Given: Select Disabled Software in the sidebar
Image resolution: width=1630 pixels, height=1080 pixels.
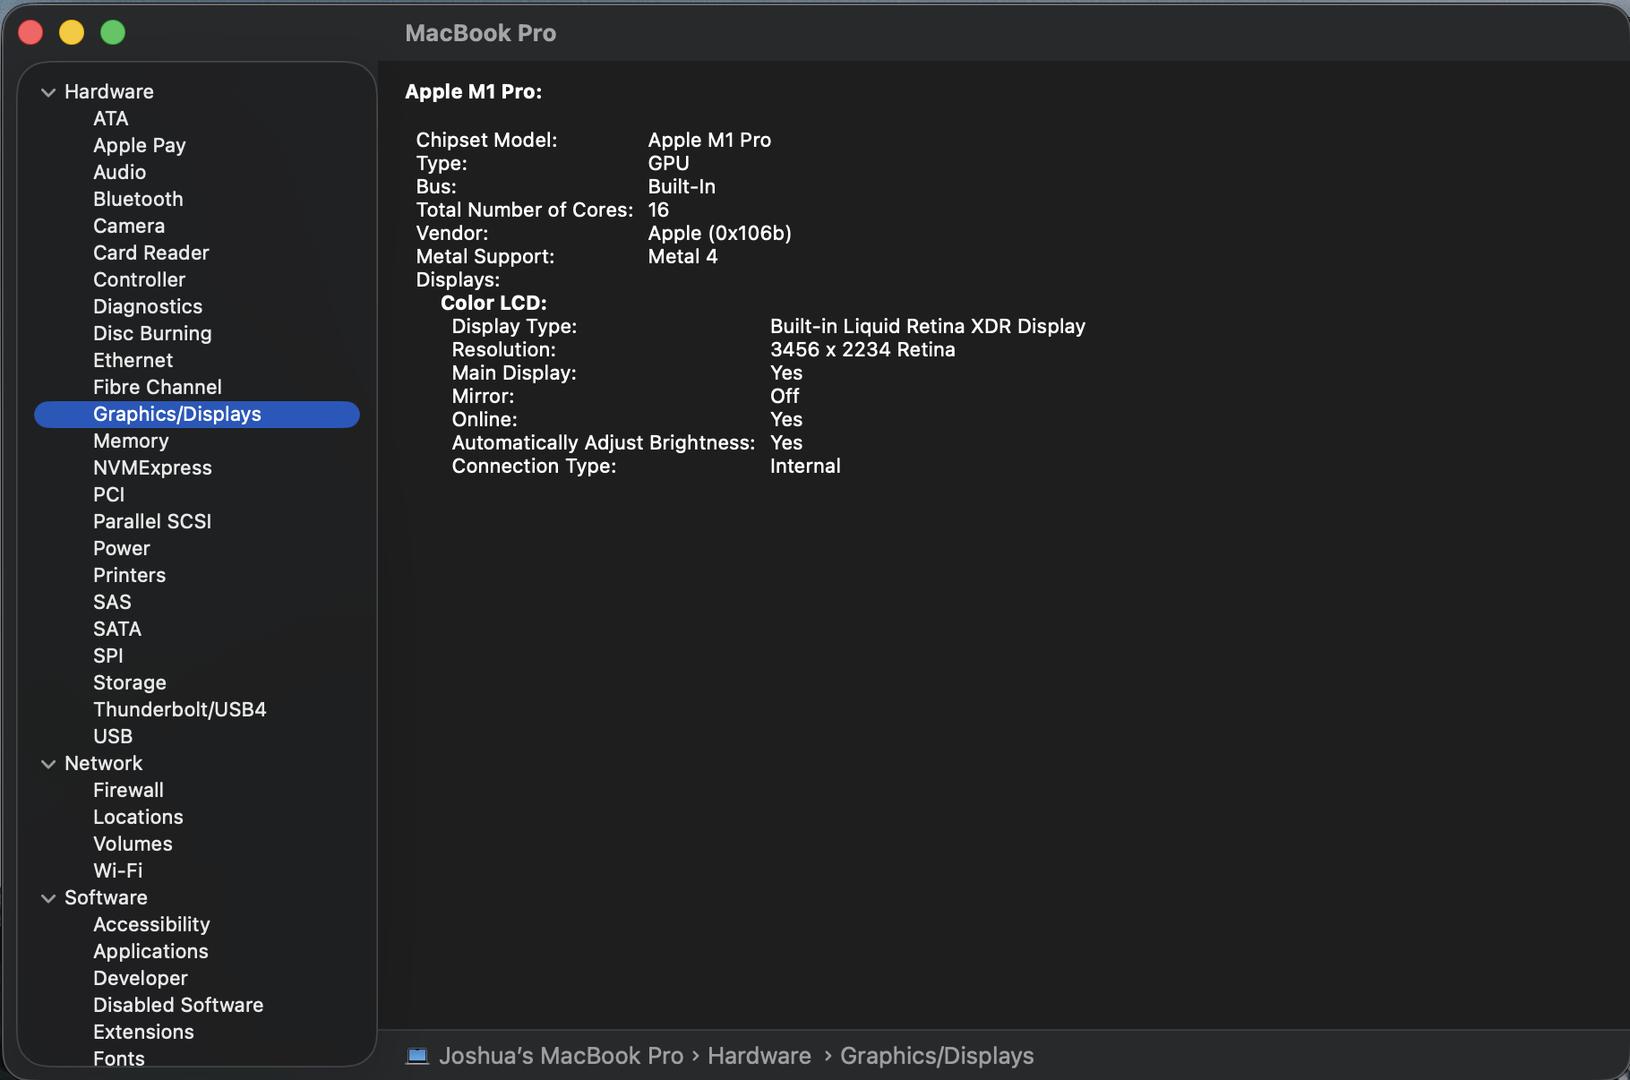Looking at the screenshot, I should pos(178,1005).
